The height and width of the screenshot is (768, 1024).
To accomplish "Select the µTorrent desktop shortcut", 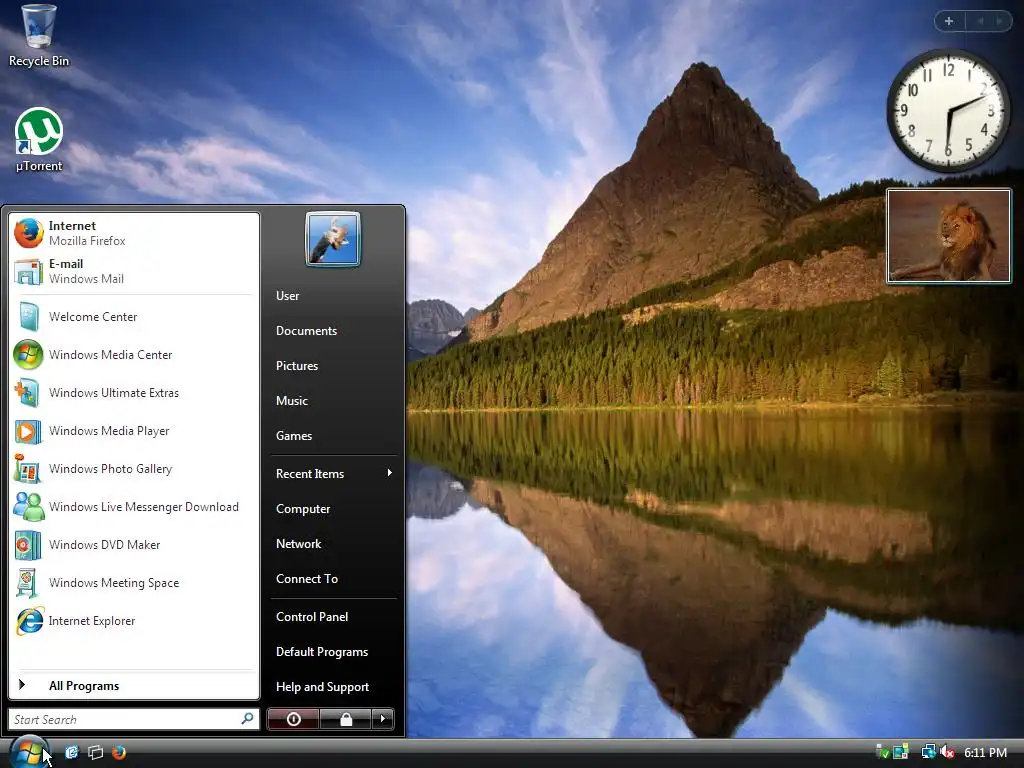I will tap(39, 140).
